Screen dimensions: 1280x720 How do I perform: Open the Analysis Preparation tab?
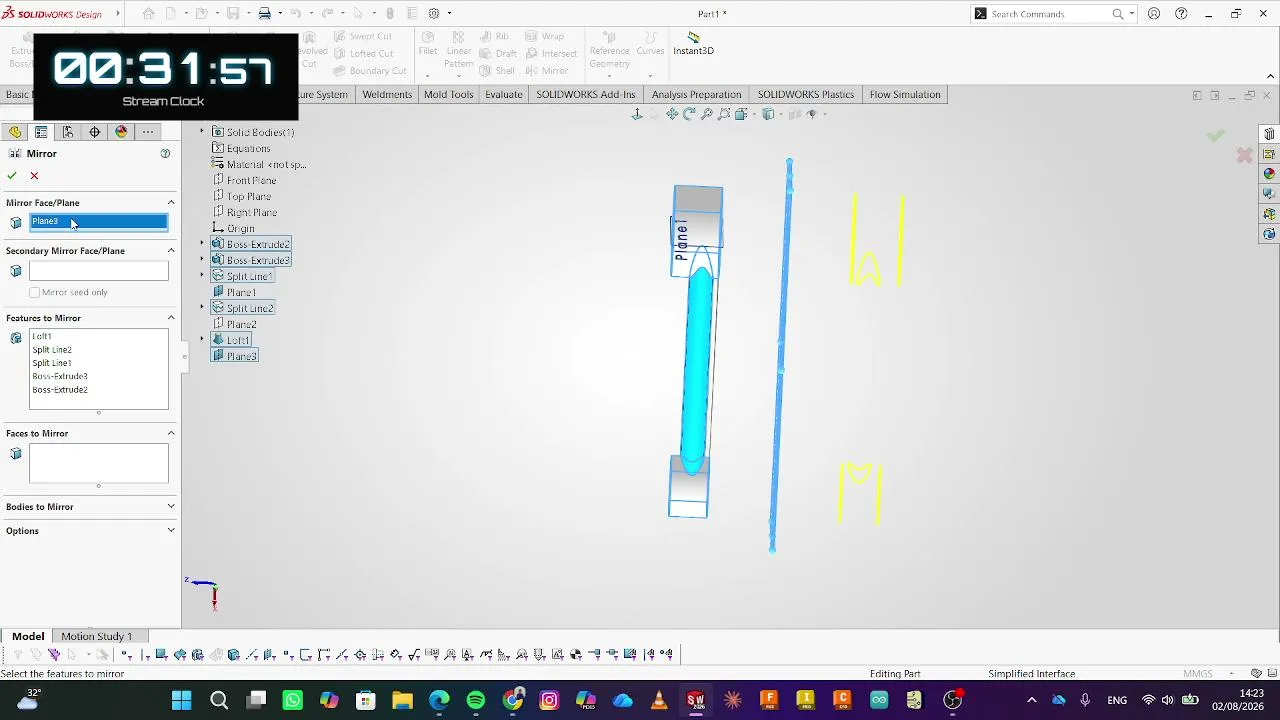[x=696, y=94]
